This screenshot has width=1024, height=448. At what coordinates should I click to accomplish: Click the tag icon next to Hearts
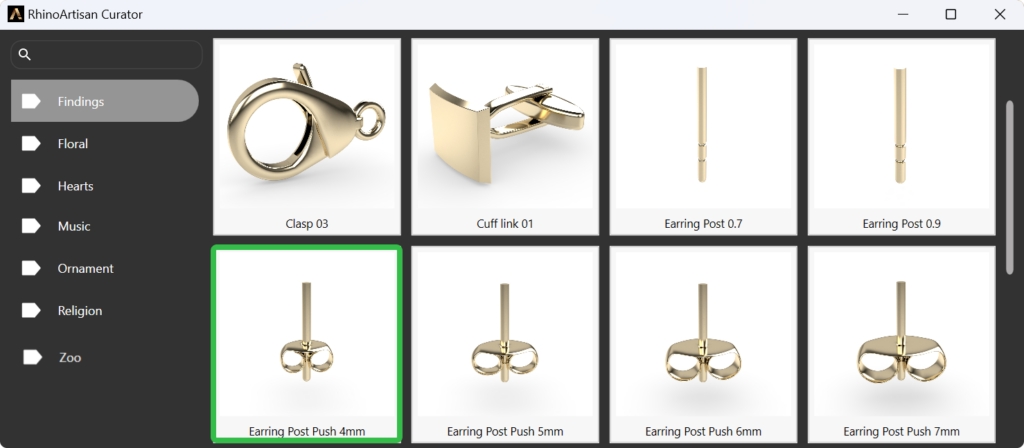(x=31, y=186)
